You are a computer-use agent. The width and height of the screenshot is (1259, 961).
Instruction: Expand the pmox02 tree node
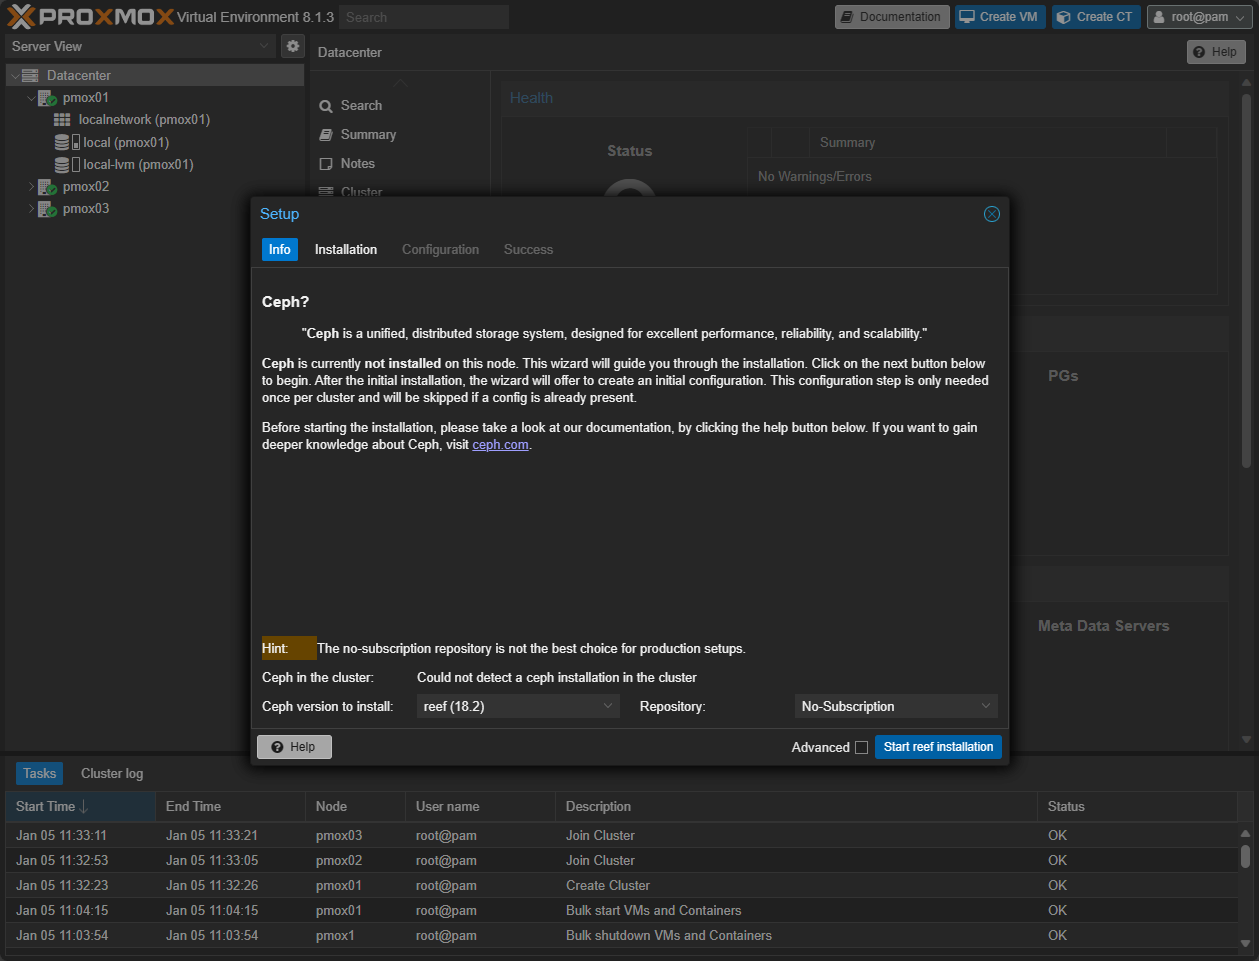(31, 187)
